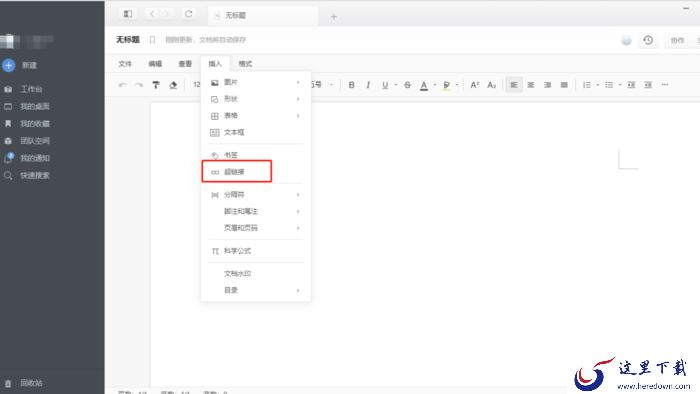Toggle italic formatting
700x394 pixels.
(x=368, y=85)
